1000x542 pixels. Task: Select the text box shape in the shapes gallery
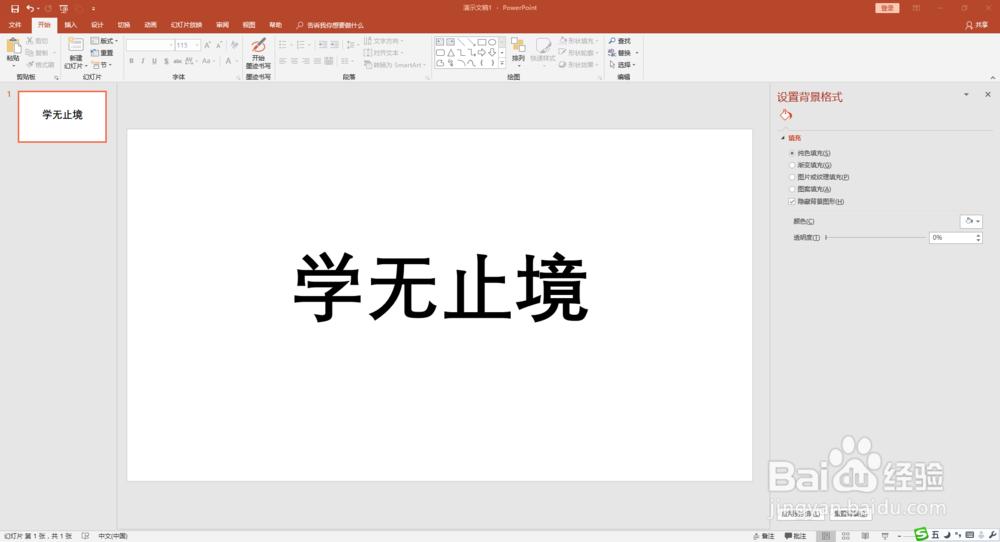pyautogui.click(x=440, y=43)
